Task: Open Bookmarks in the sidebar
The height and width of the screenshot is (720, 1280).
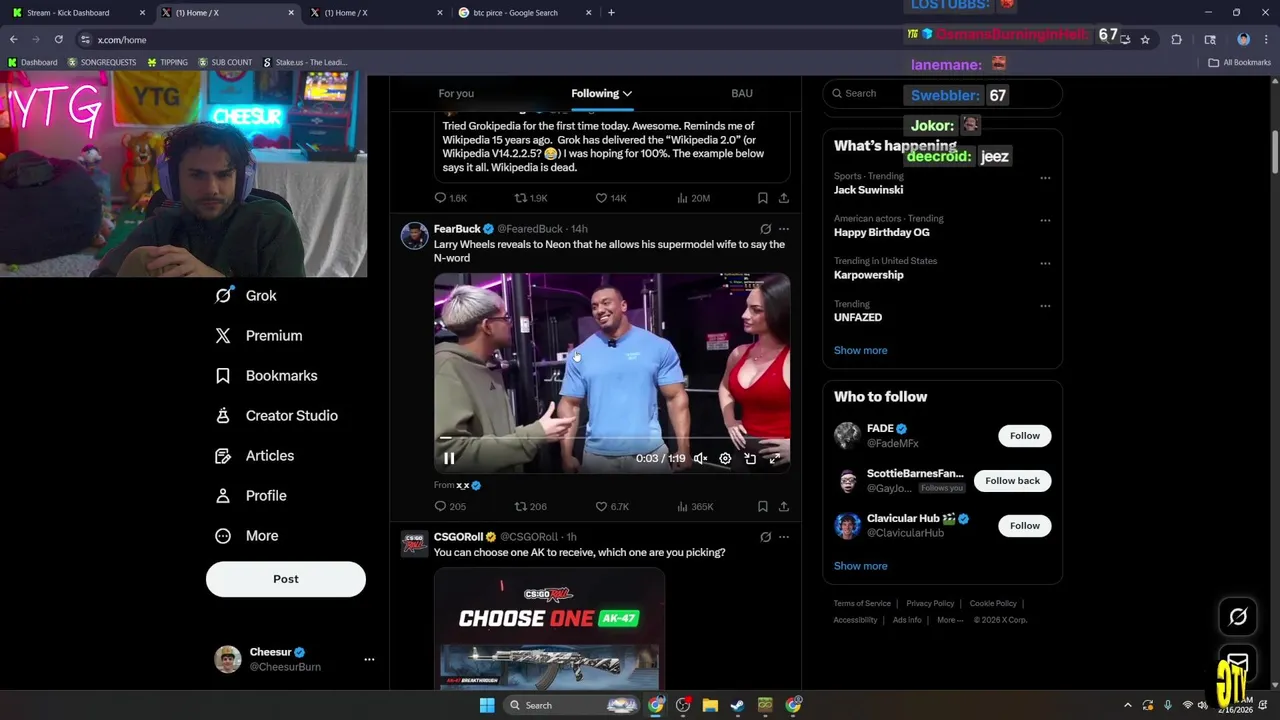Action: click(x=266, y=376)
